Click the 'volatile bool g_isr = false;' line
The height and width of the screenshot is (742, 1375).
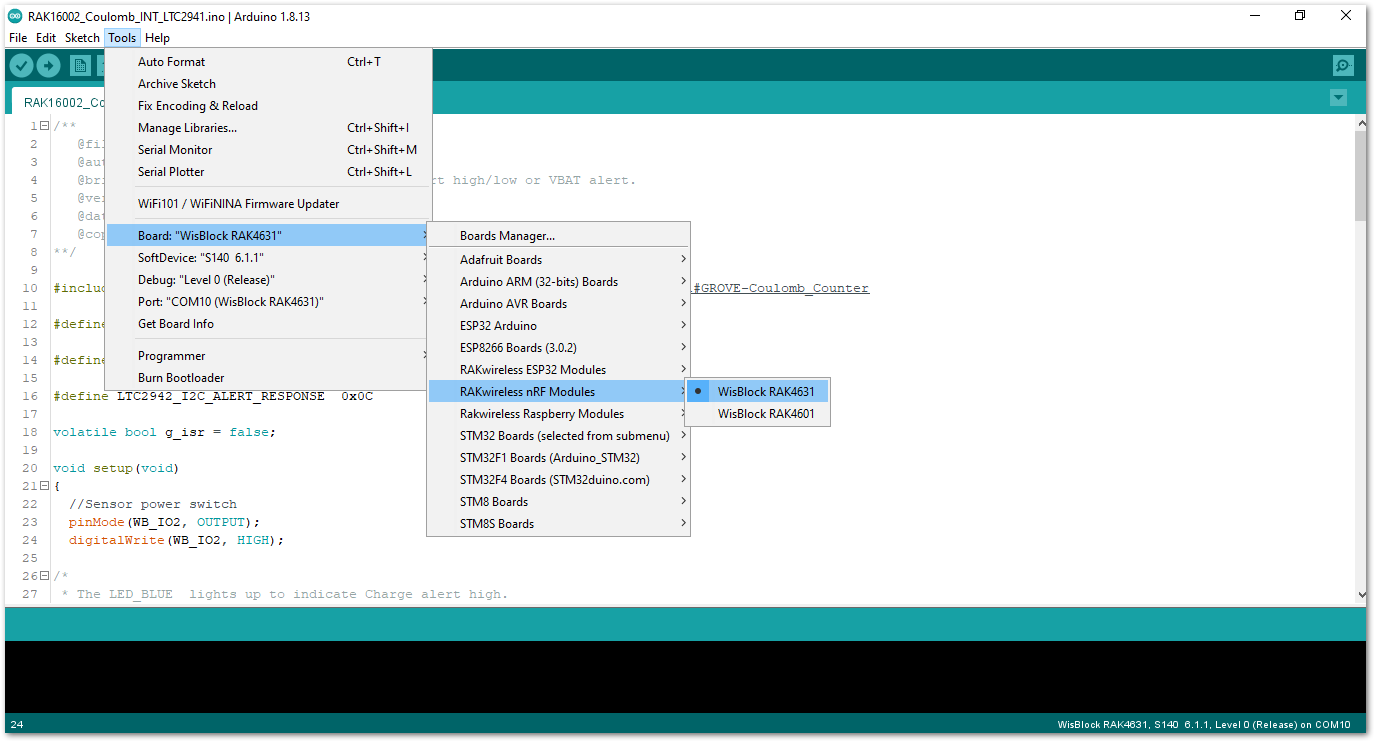164,432
